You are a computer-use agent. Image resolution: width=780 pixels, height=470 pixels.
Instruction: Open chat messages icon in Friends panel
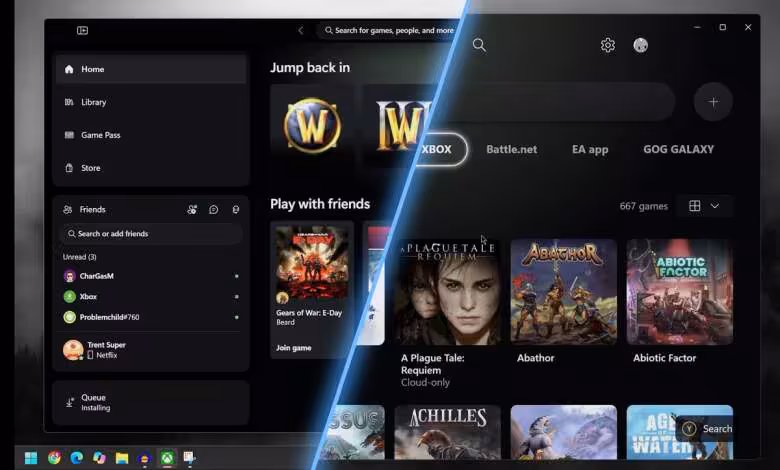click(x=214, y=209)
